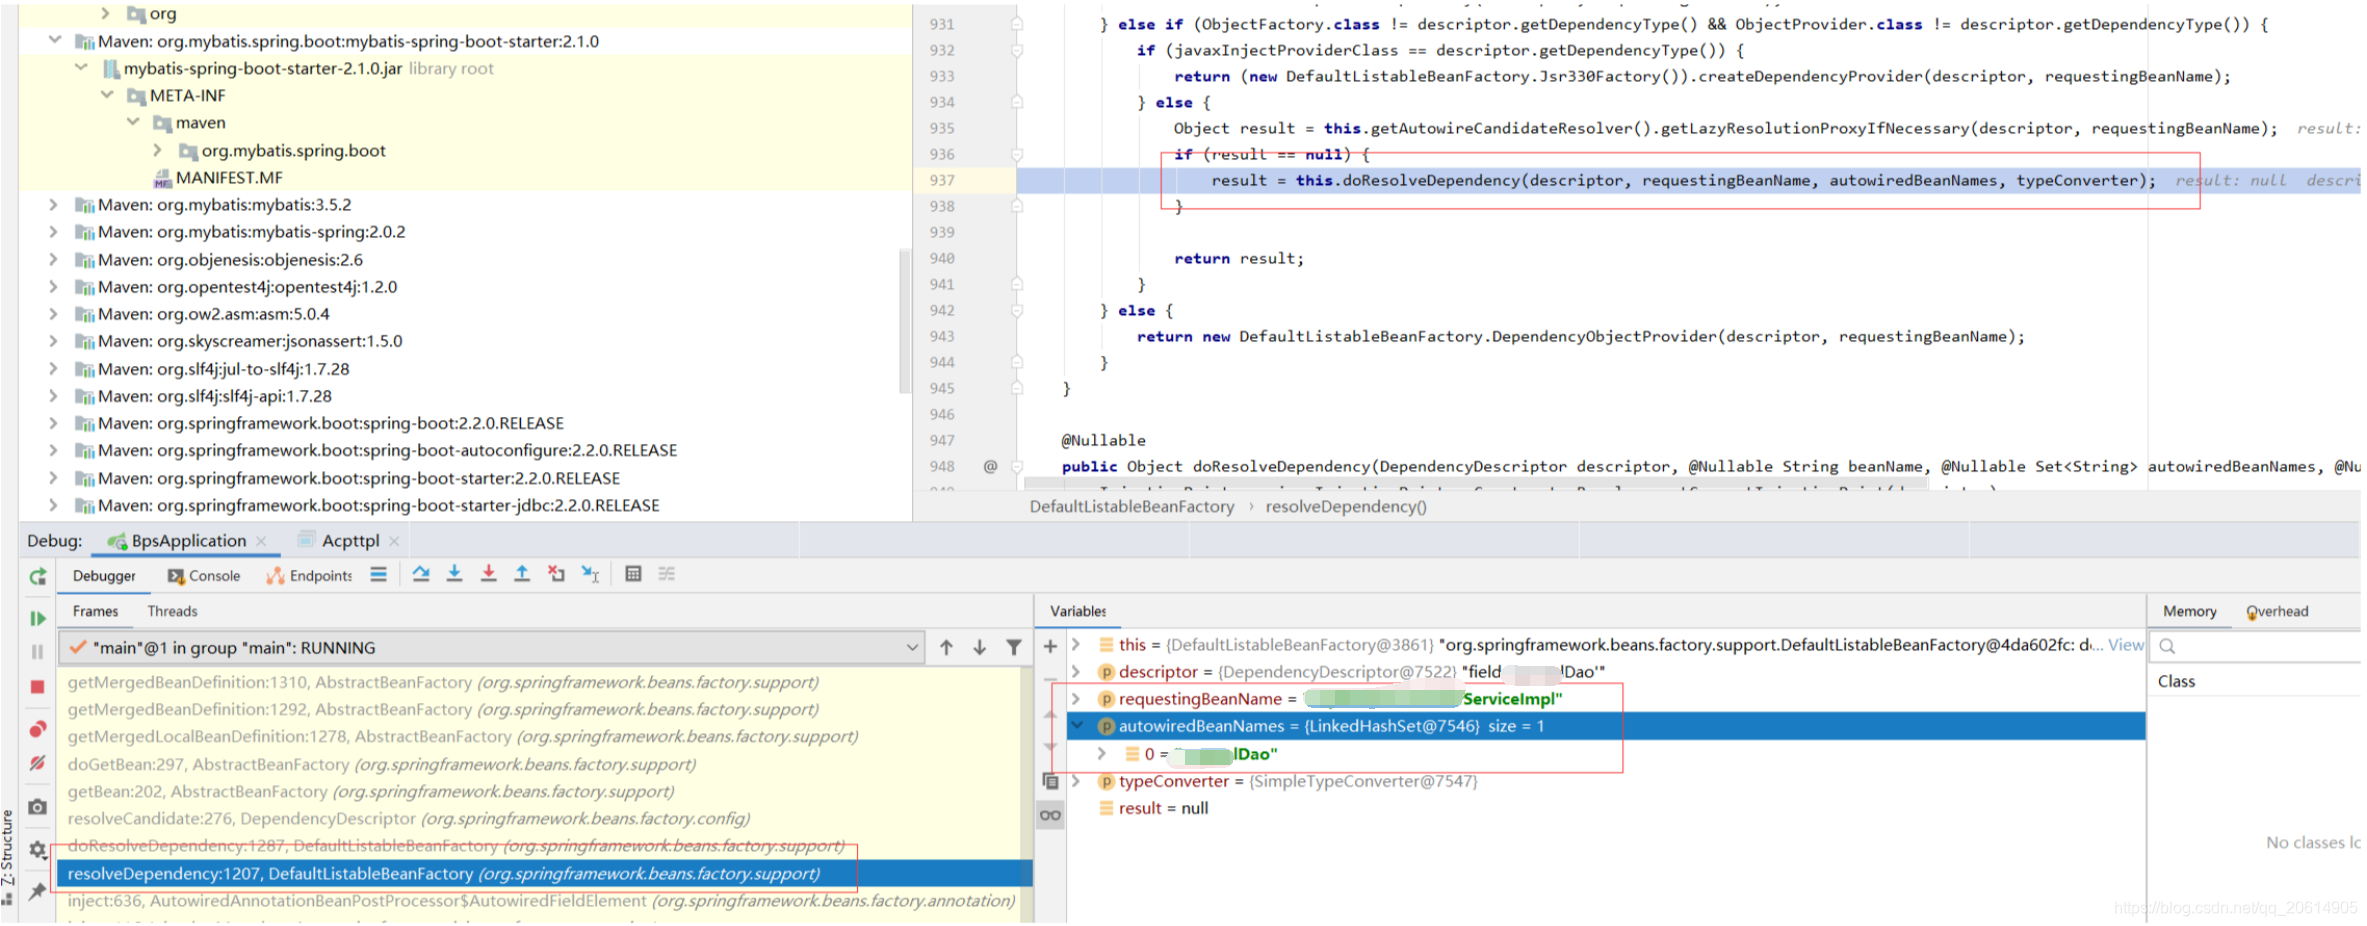The width and height of the screenshot is (2367, 926).
Task: Click the View link beside the this variable
Action: pyautogui.click(x=2124, y=645)
